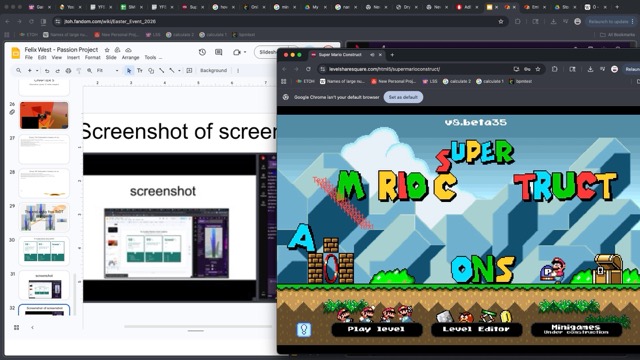This screenshot has width=640, height=360.
Task: Star the Felix West presentation title
Action: [107, 50]
